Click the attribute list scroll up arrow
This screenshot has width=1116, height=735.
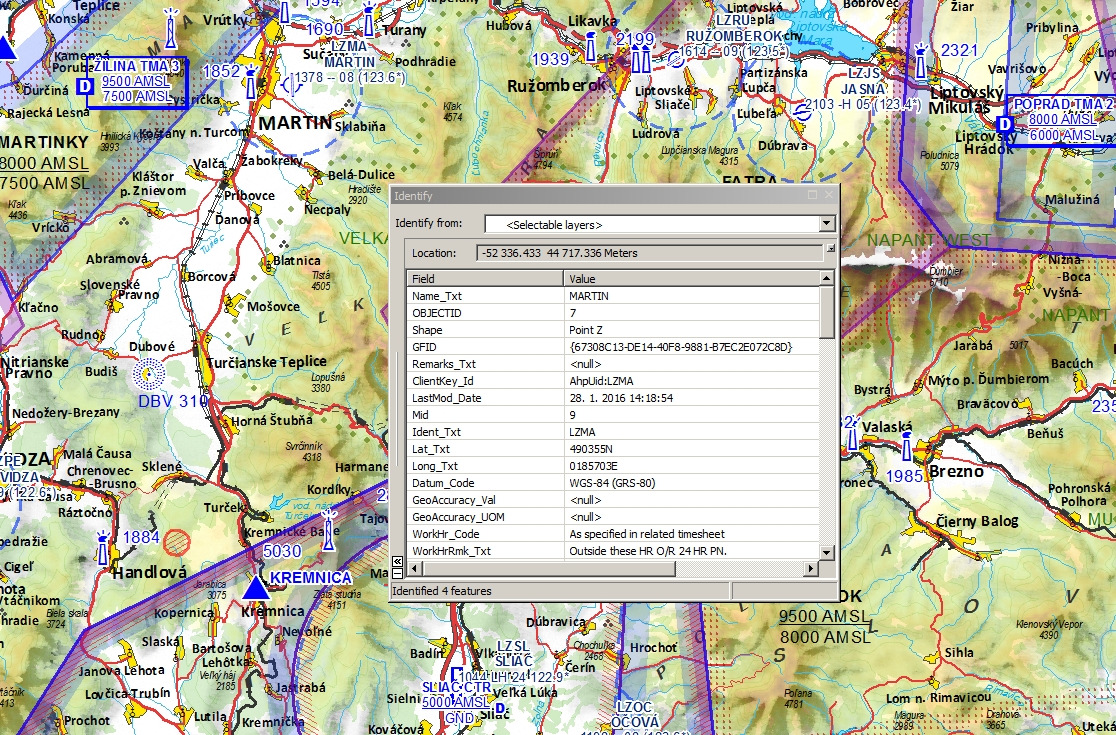click(x=826, y=278)
